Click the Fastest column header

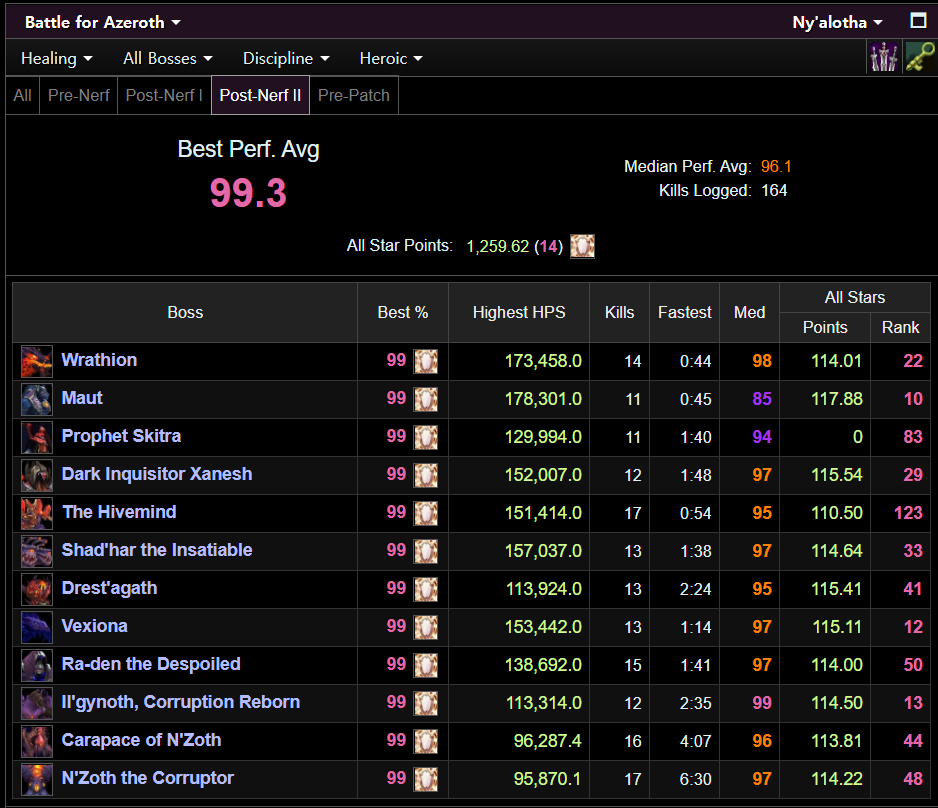pos(684,312)
